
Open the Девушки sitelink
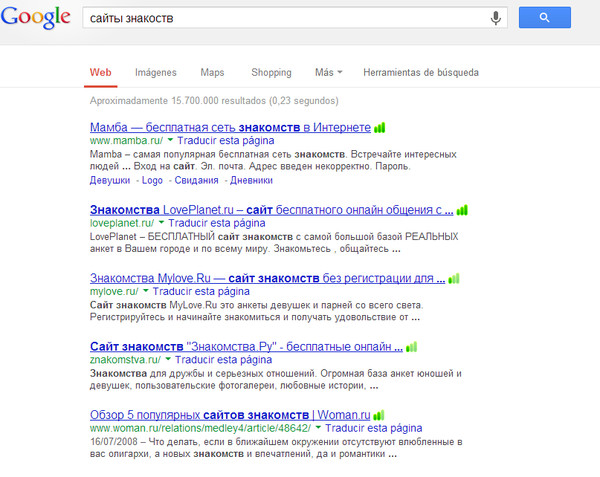point(110,180)
